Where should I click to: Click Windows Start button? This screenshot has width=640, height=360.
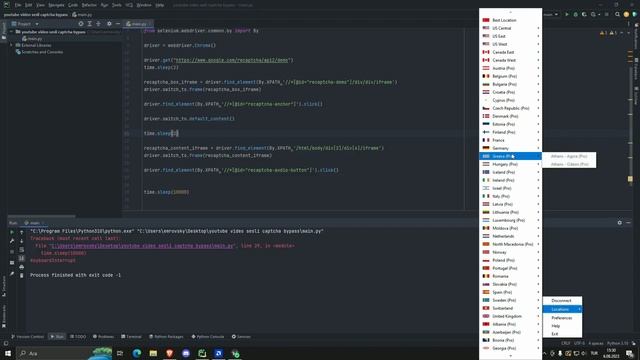point(8,353)
